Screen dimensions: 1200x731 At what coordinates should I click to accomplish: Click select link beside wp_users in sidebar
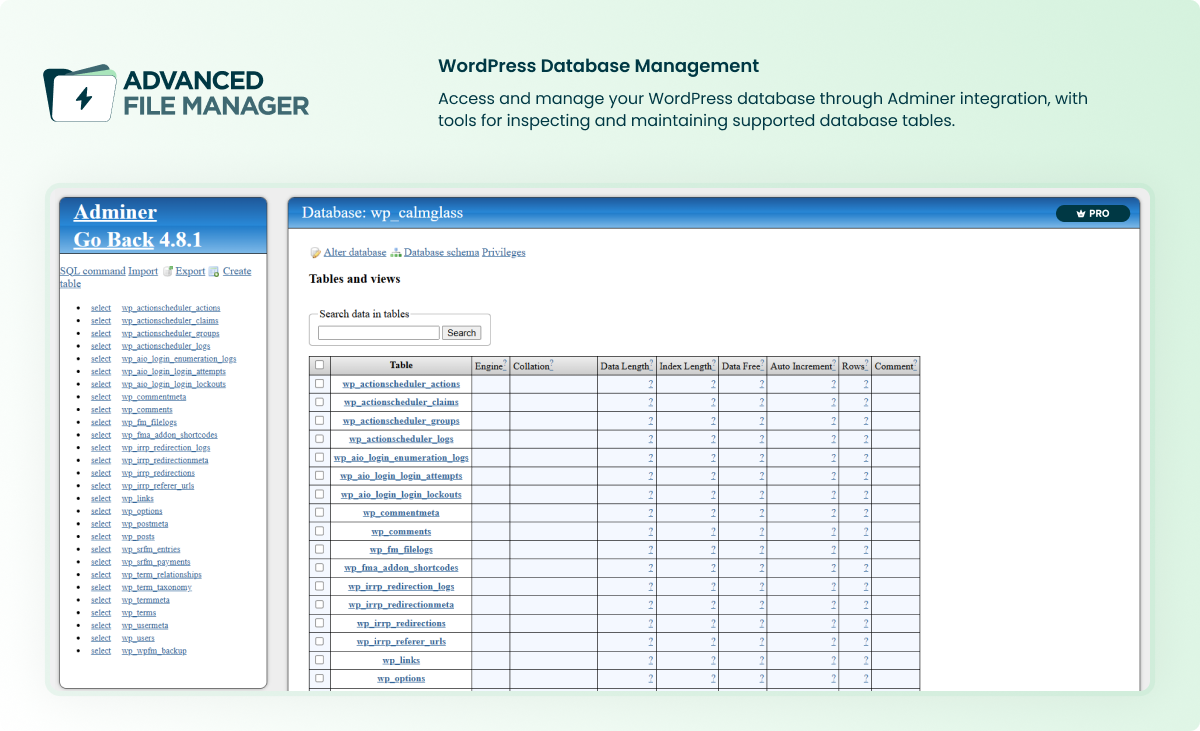tap(101, 638)
